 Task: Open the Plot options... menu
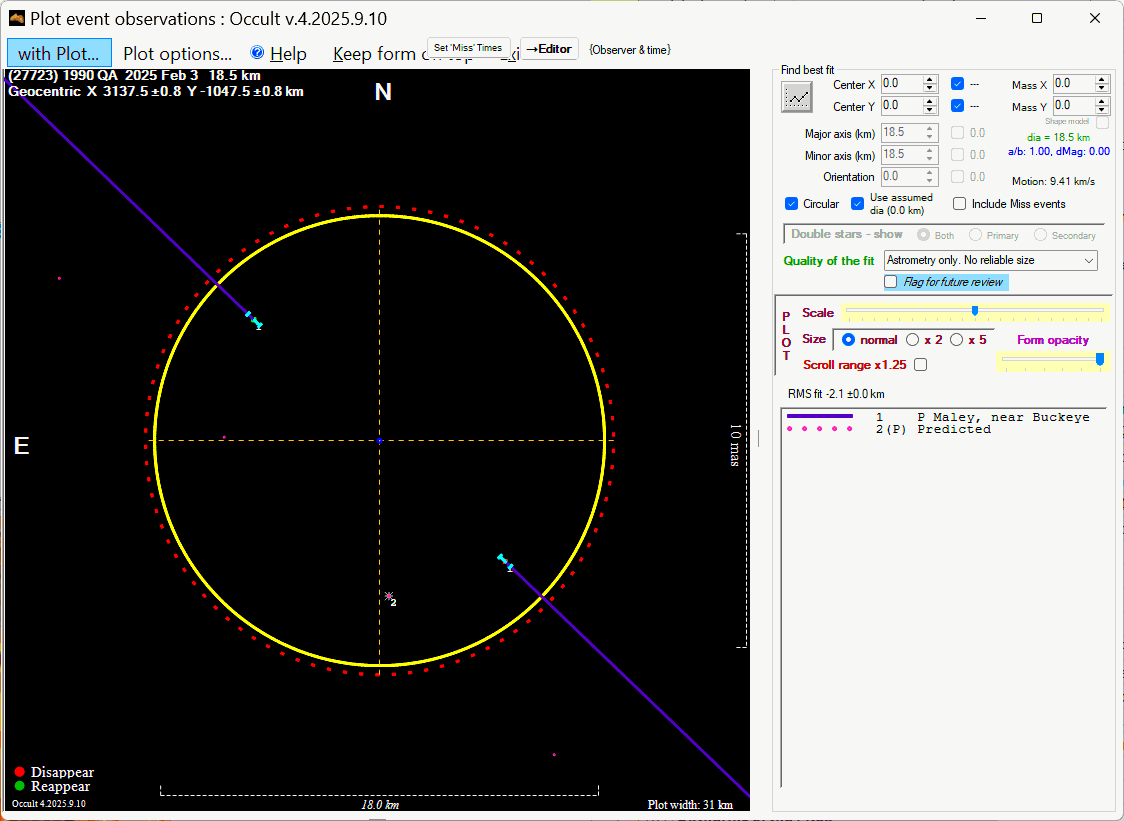point(177,54)
